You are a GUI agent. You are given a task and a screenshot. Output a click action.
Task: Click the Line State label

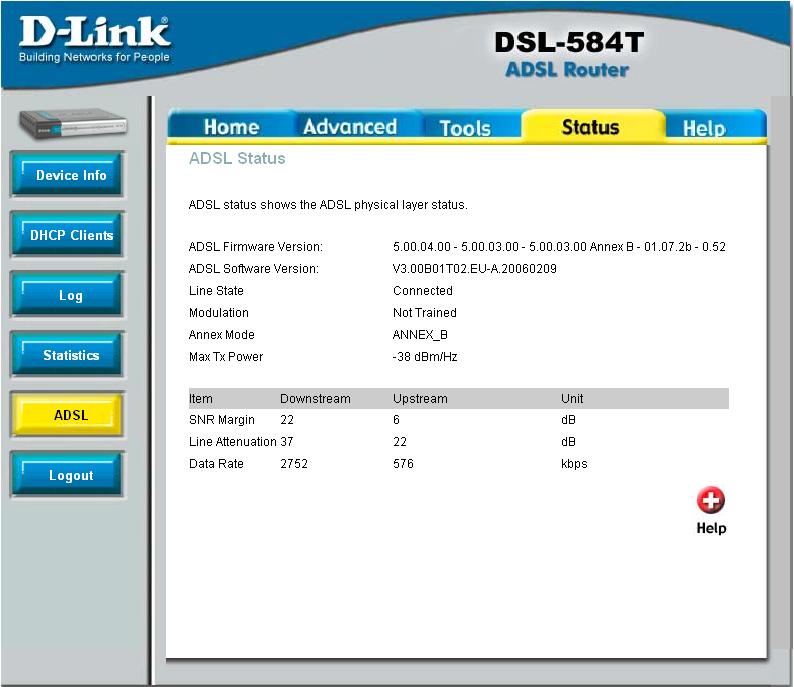coord(216,291)
